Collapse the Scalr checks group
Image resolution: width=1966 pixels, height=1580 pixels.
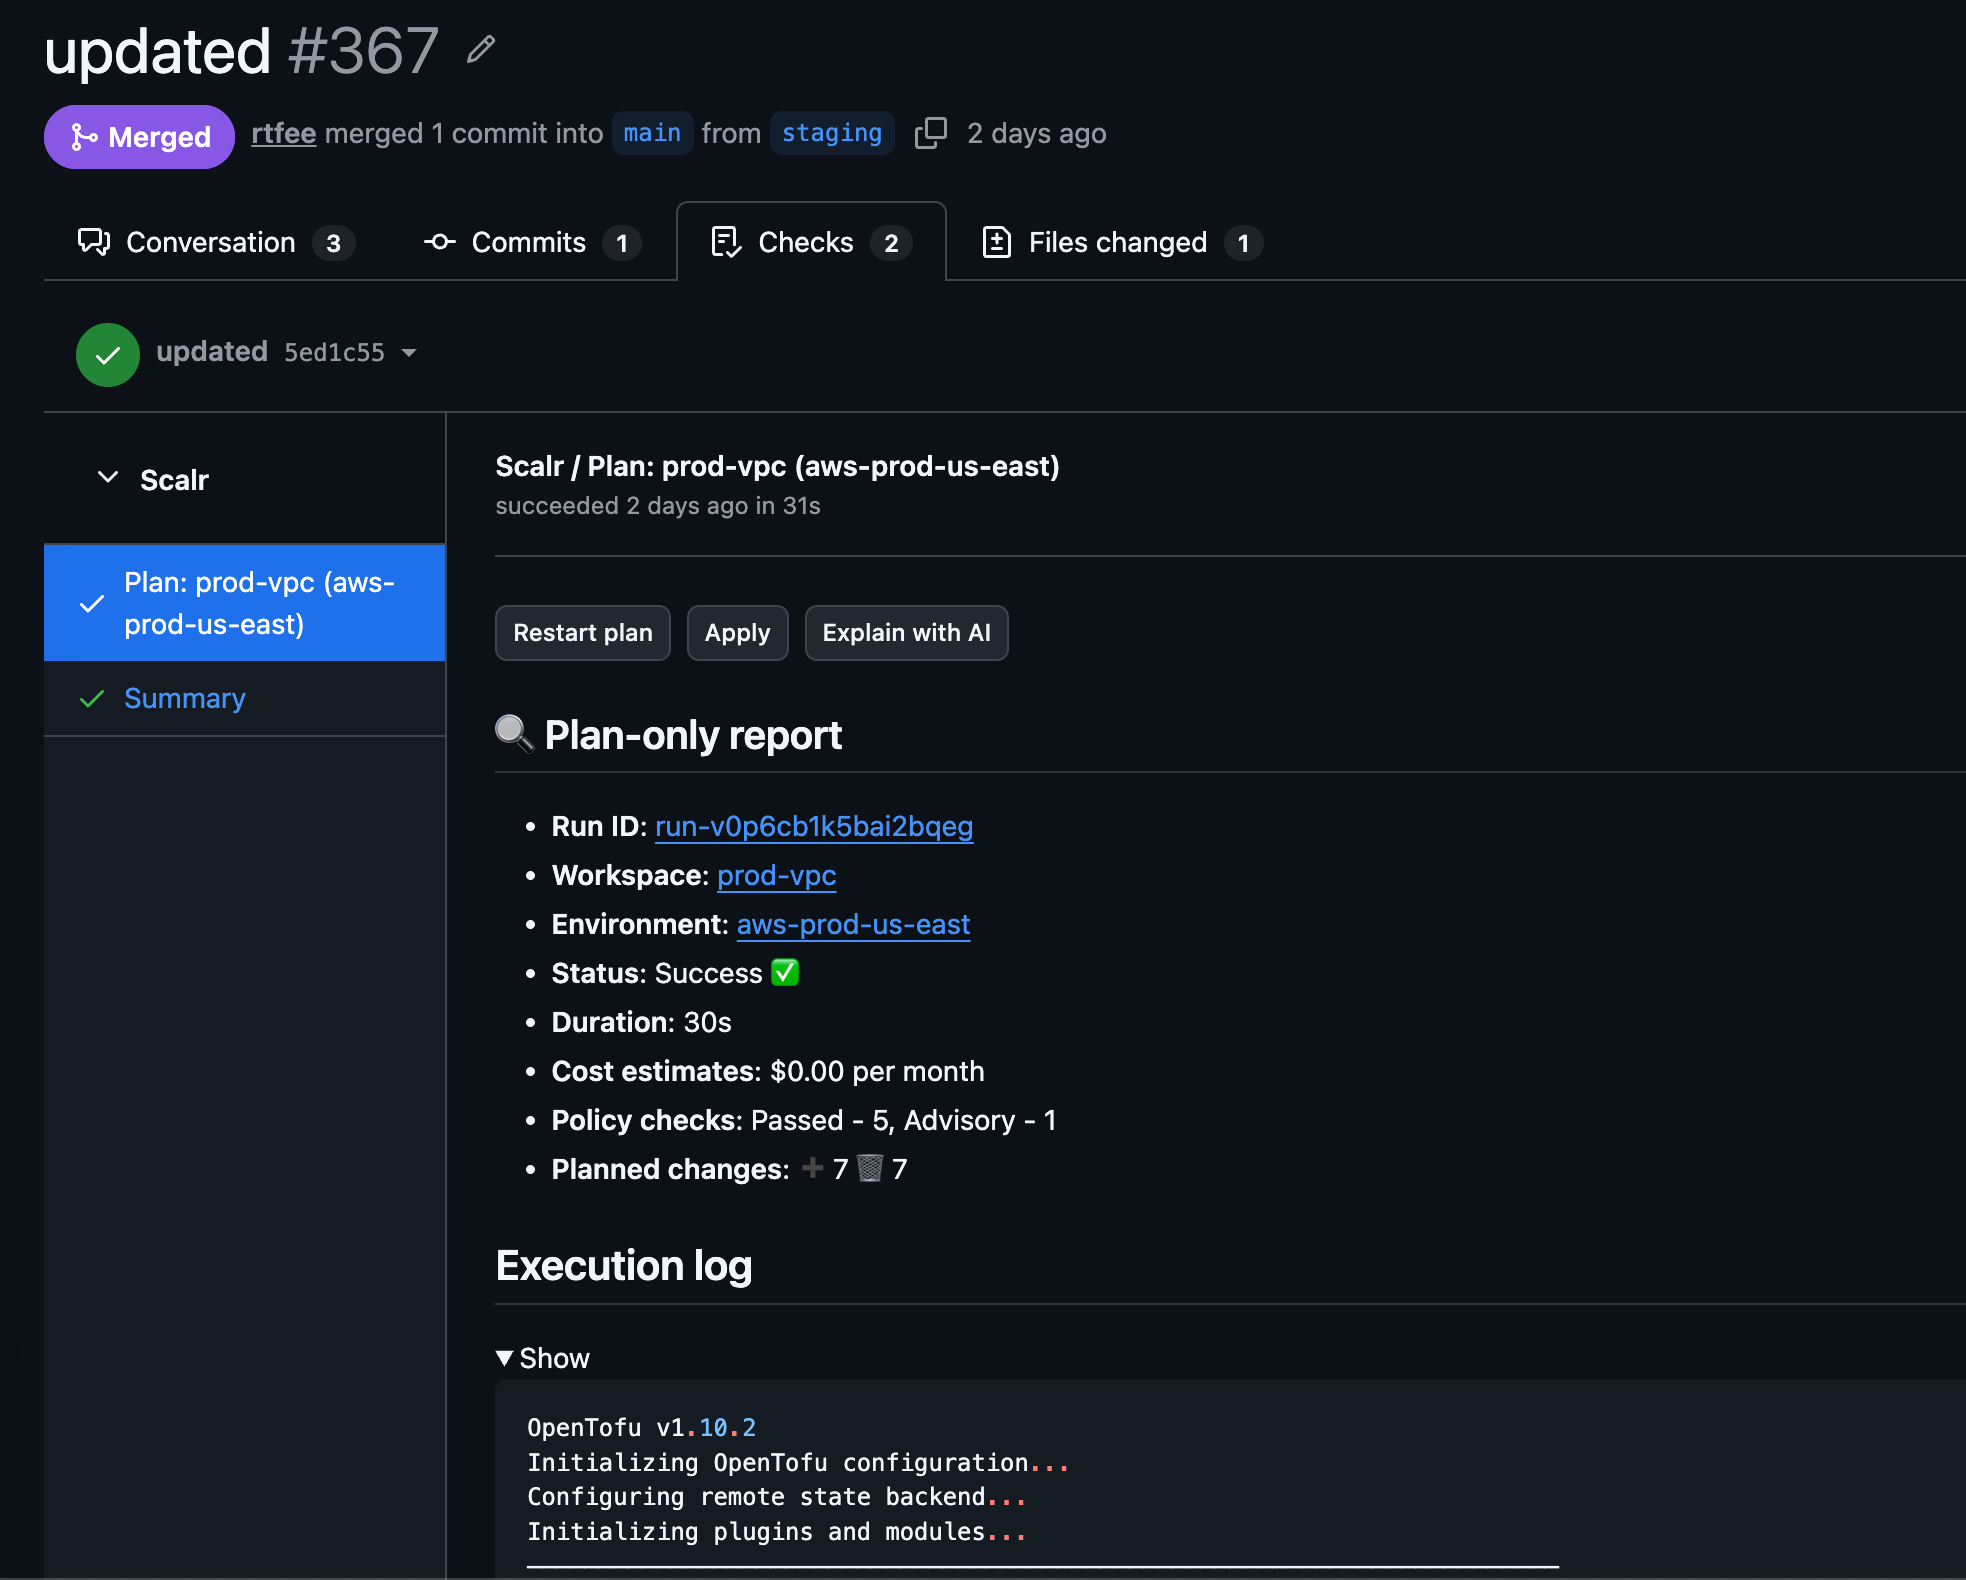click(108, 478)
